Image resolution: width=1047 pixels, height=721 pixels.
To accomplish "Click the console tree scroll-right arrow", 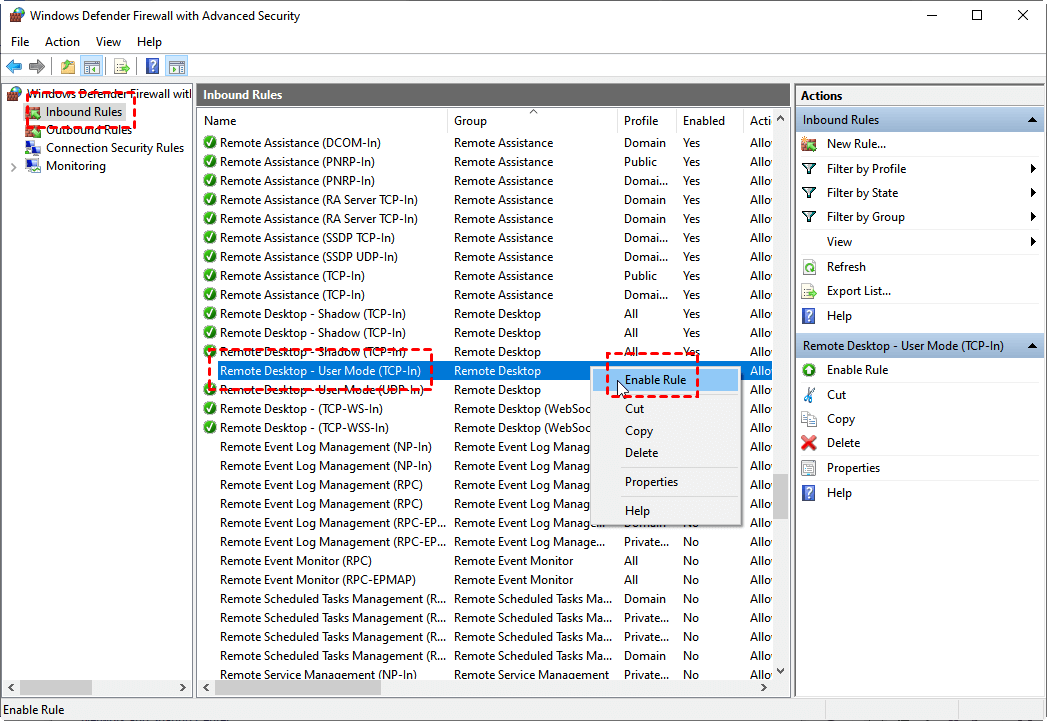I will click(x=182, y=687).
